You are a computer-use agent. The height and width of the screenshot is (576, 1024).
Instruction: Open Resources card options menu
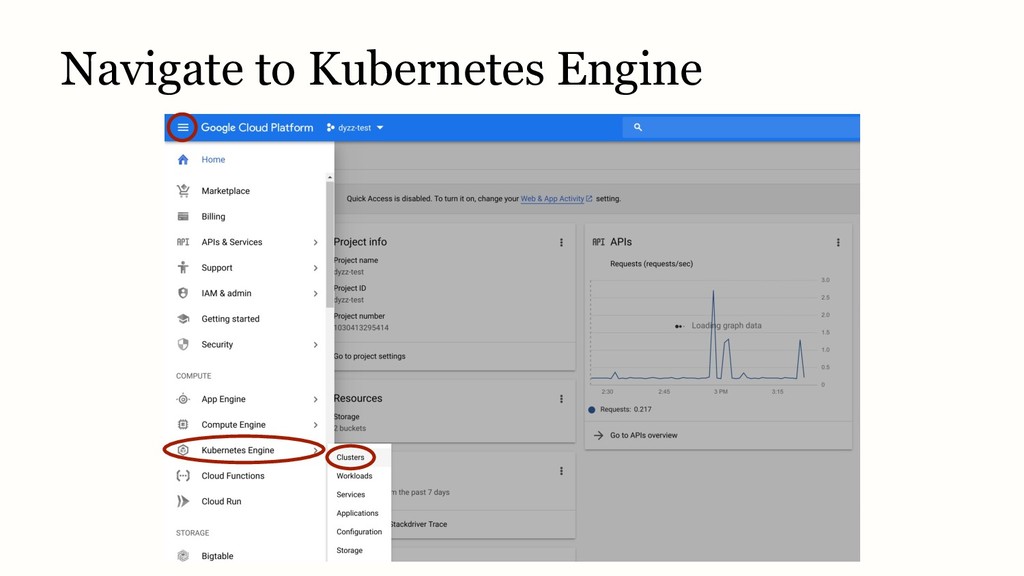coord(561,399)
